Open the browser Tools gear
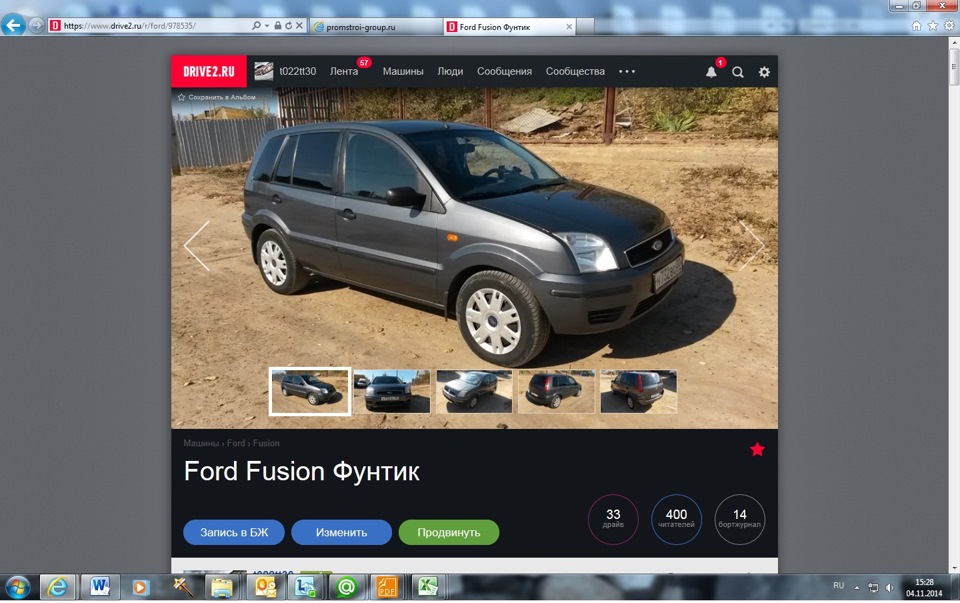Viewport: 960px width, 603px height. [949, 26]
